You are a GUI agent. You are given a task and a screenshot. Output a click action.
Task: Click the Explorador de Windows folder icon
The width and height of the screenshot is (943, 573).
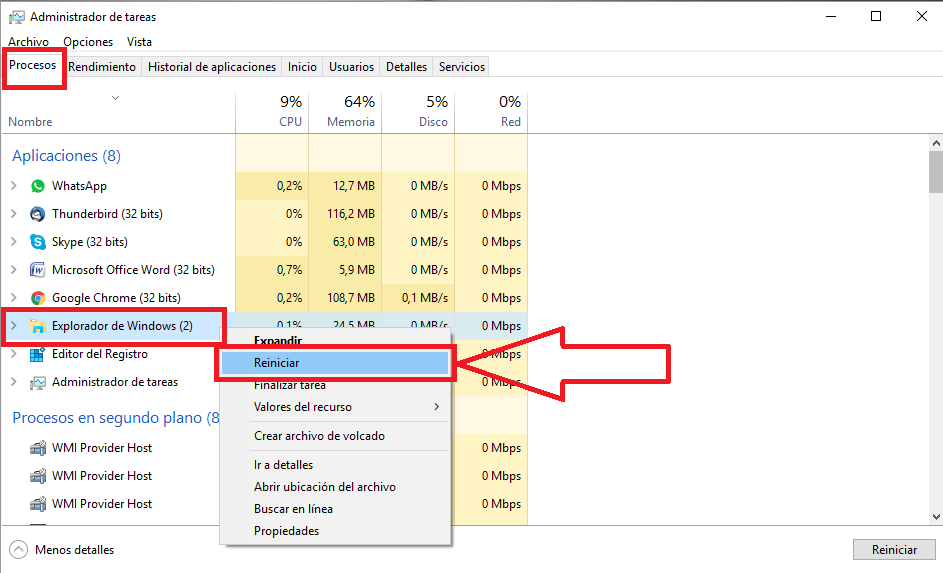tap(38, 326)
